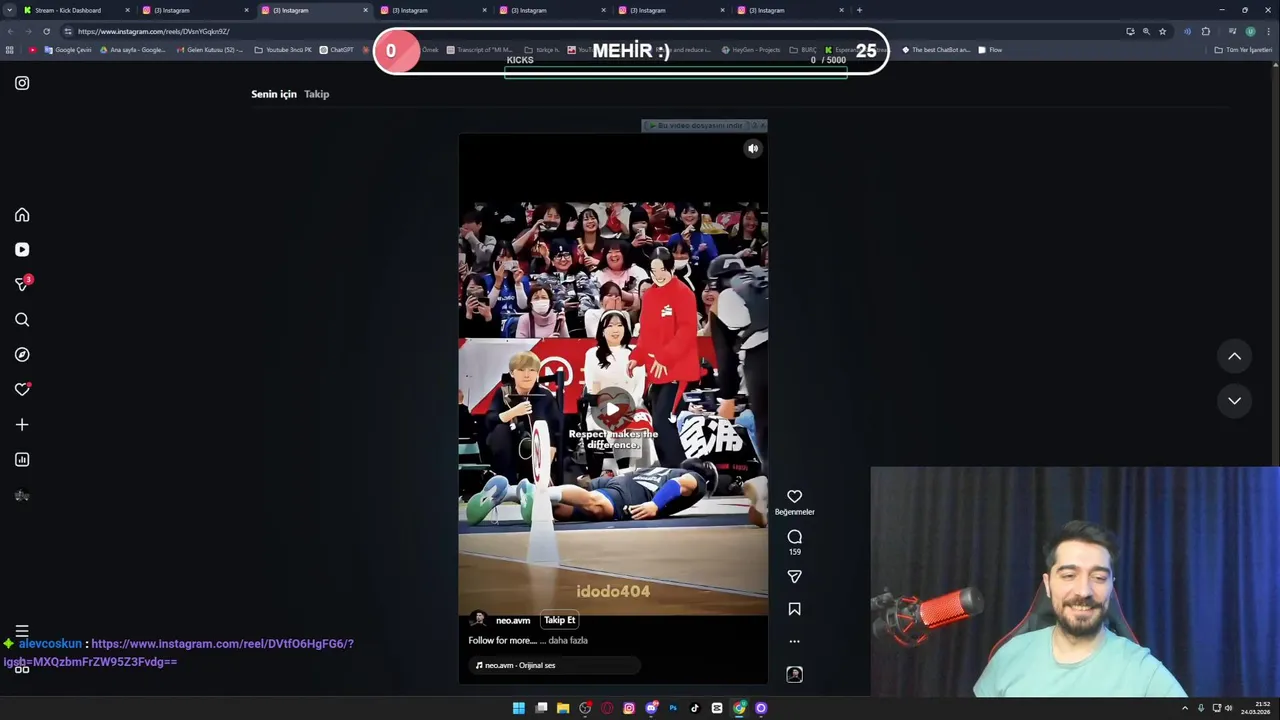
Task: Switch to Senin için tab
Action: [274, 94]
